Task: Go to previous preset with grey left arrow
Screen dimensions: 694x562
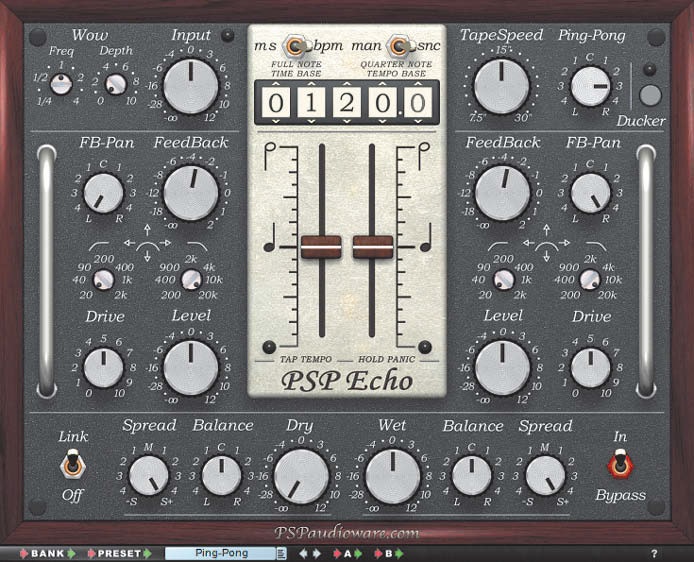Action: (x=304, y=553)
